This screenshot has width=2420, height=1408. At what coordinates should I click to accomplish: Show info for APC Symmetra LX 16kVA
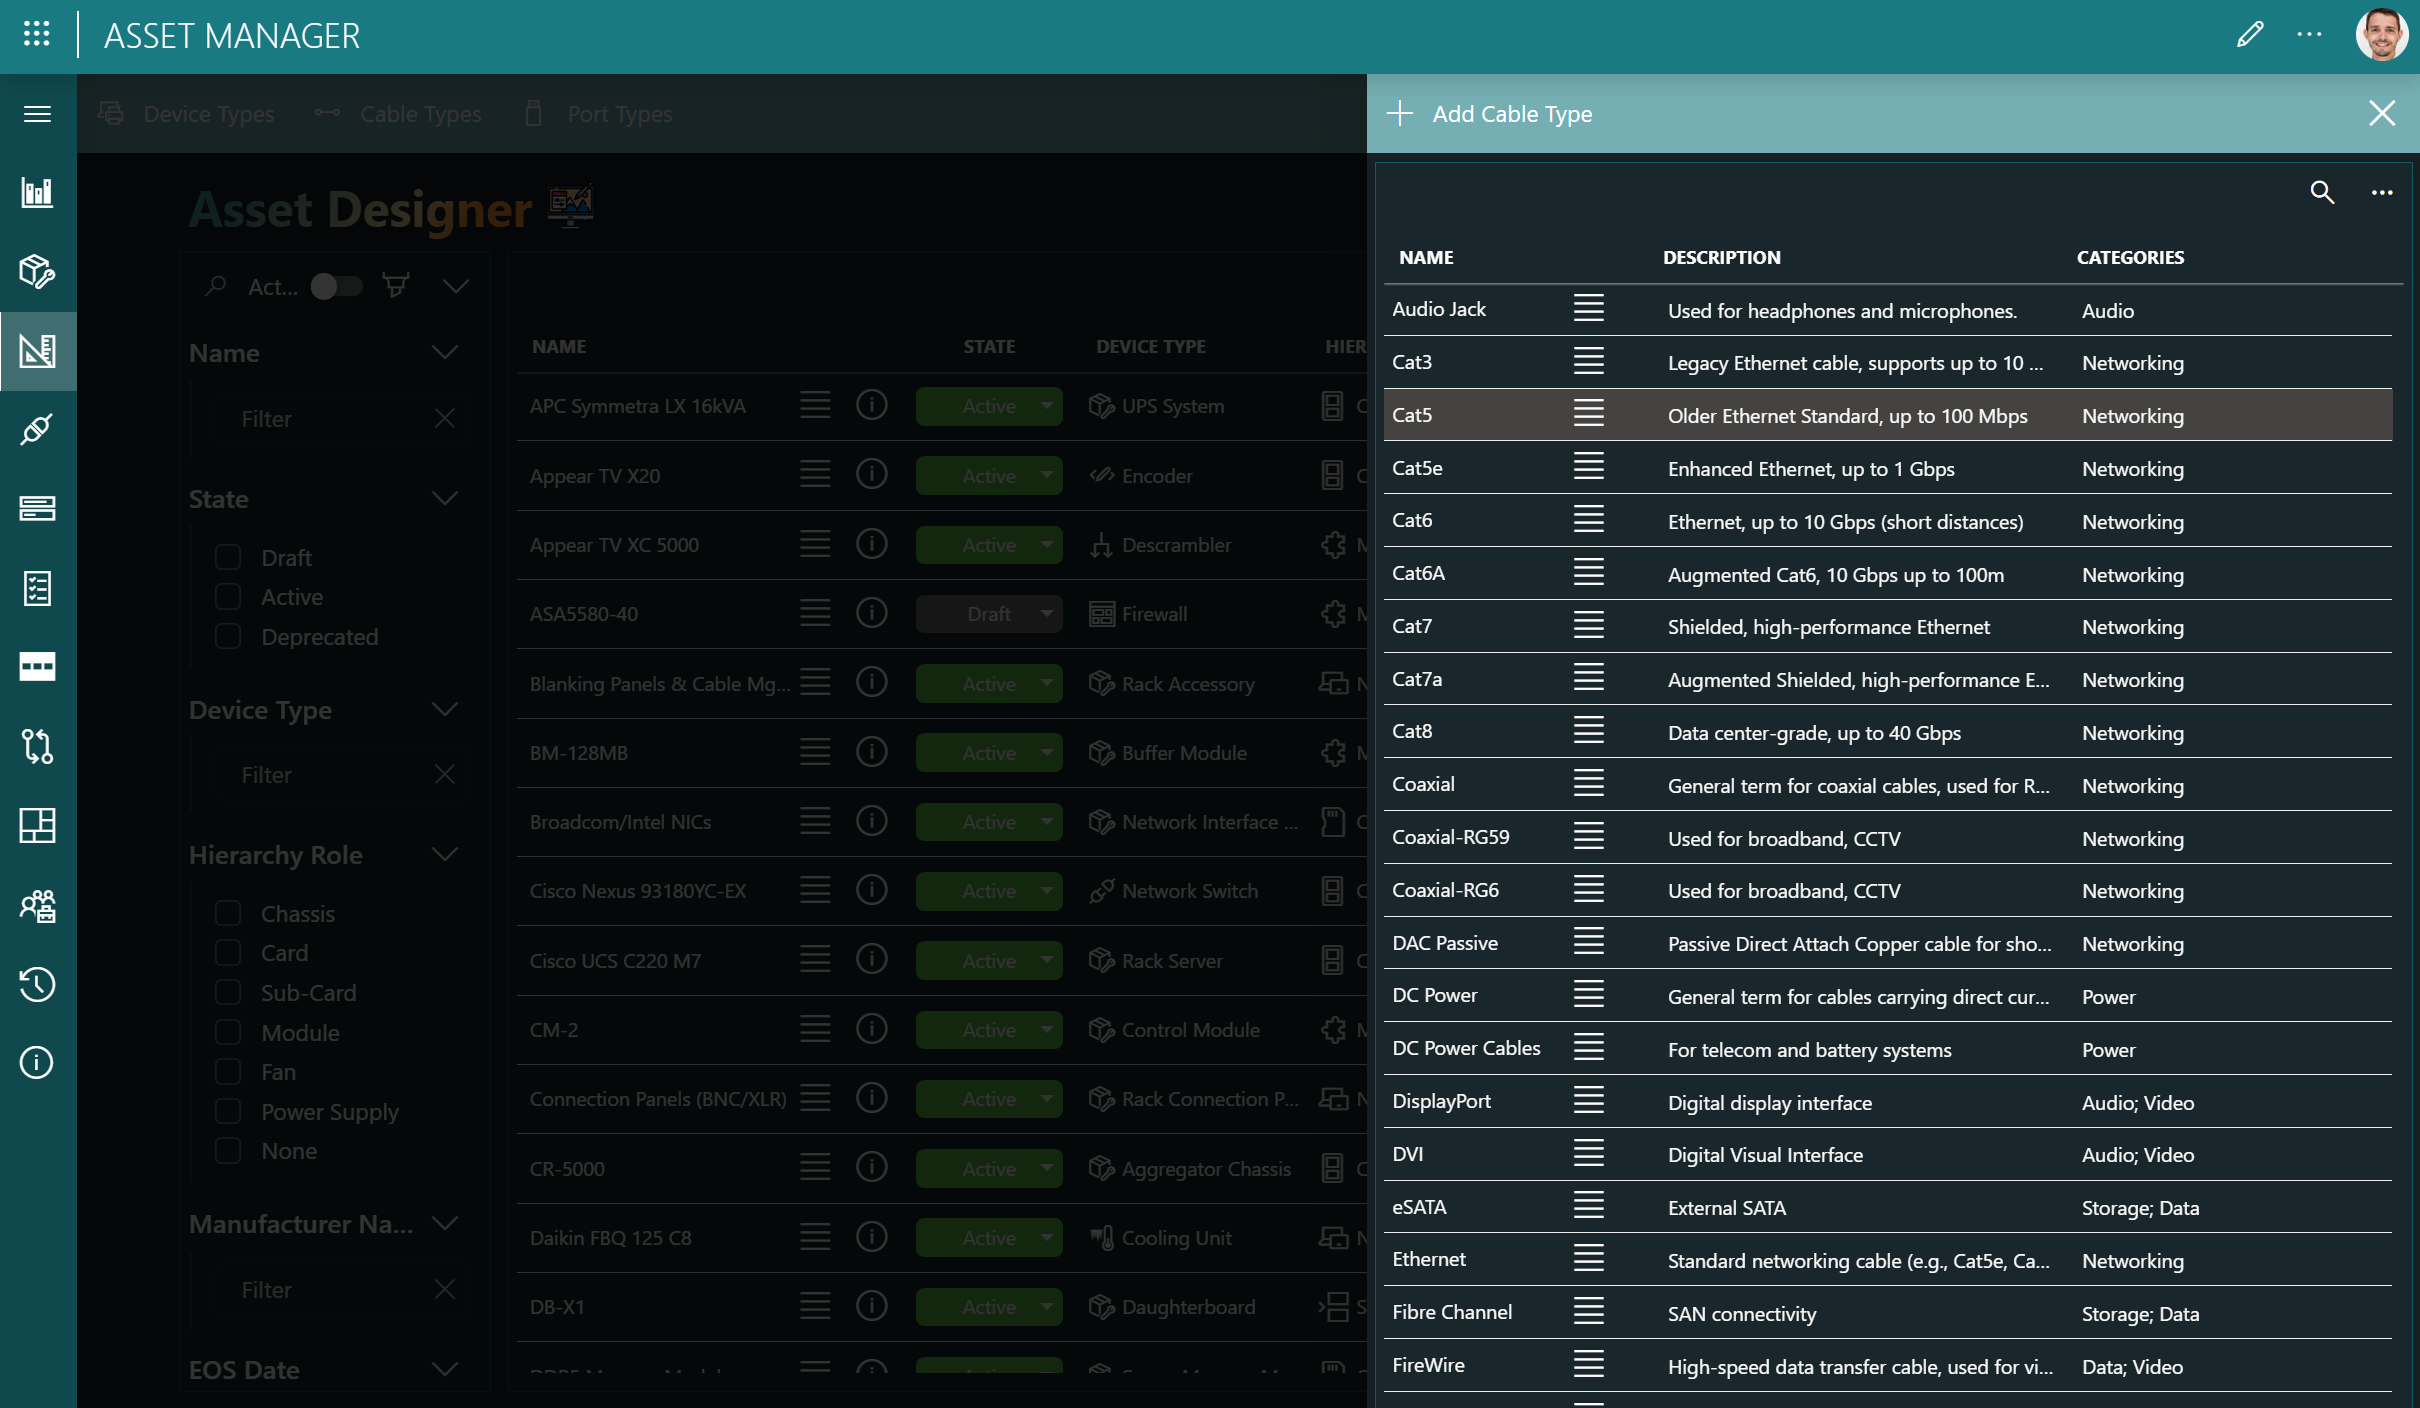click(872, 405)
